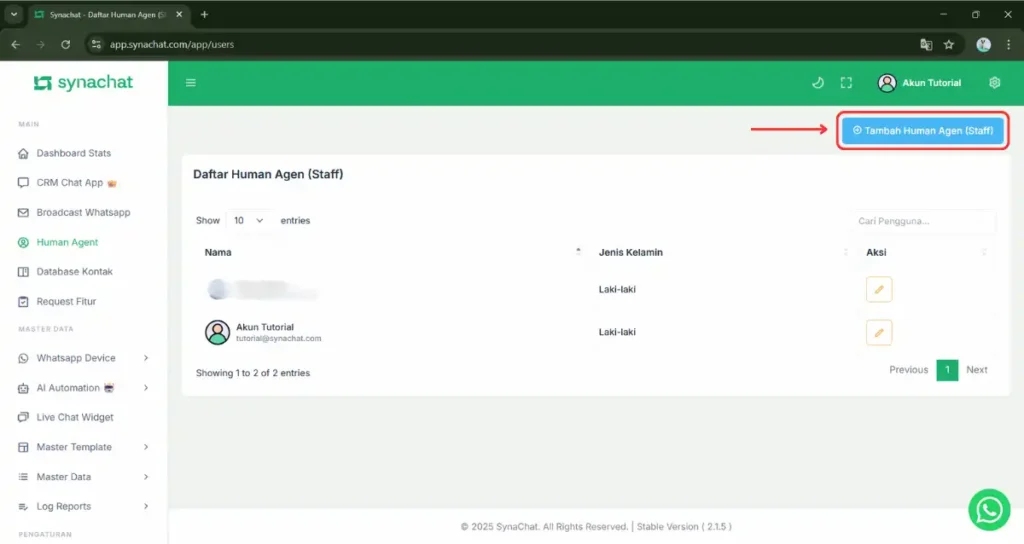
Task: Click the Log Reports icon
Action: point(24,507)
